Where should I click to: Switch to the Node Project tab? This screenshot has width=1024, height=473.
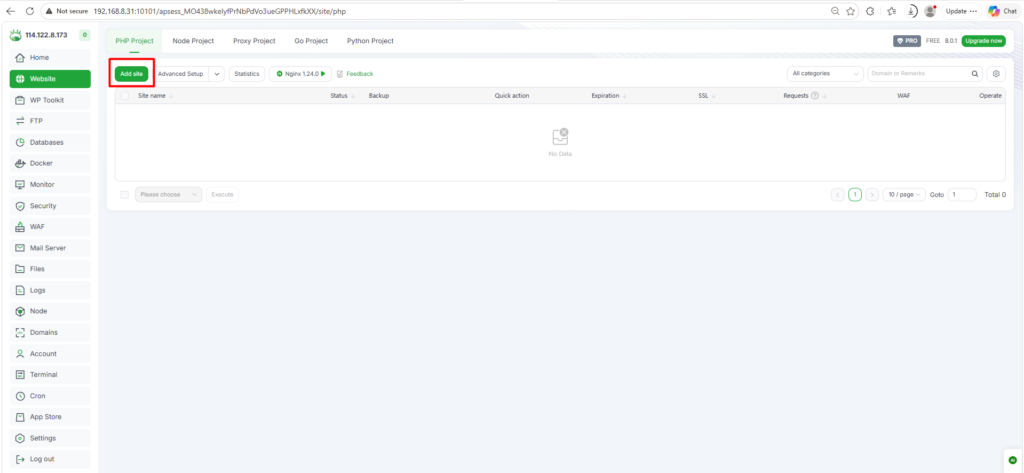coord(193,41)
